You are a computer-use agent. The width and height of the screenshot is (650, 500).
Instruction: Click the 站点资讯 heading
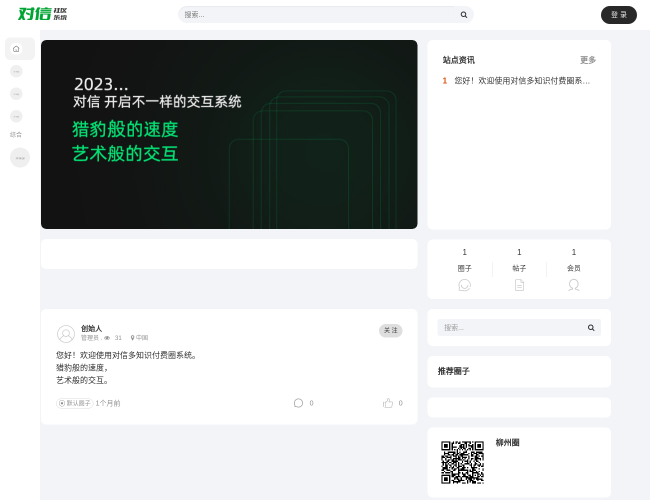point(458,60)
